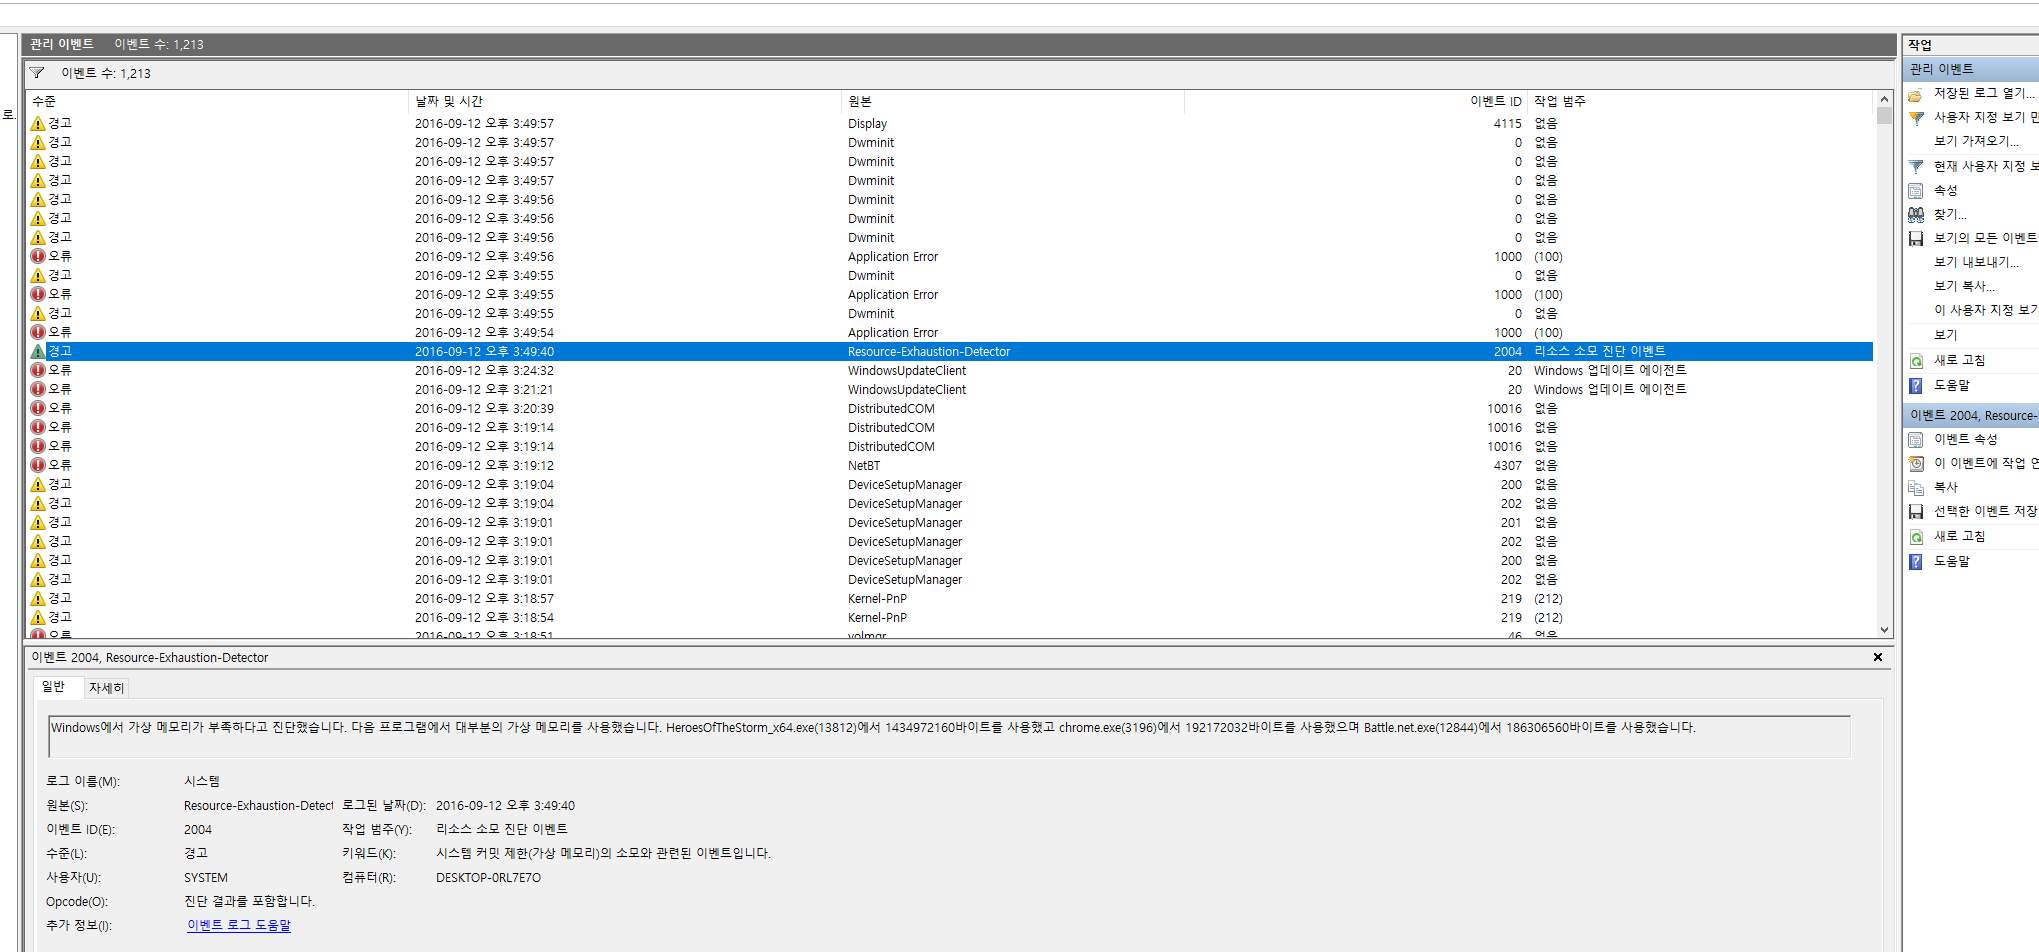Click 선택한 이벤트 저장 disk icon

(1916, 511)
